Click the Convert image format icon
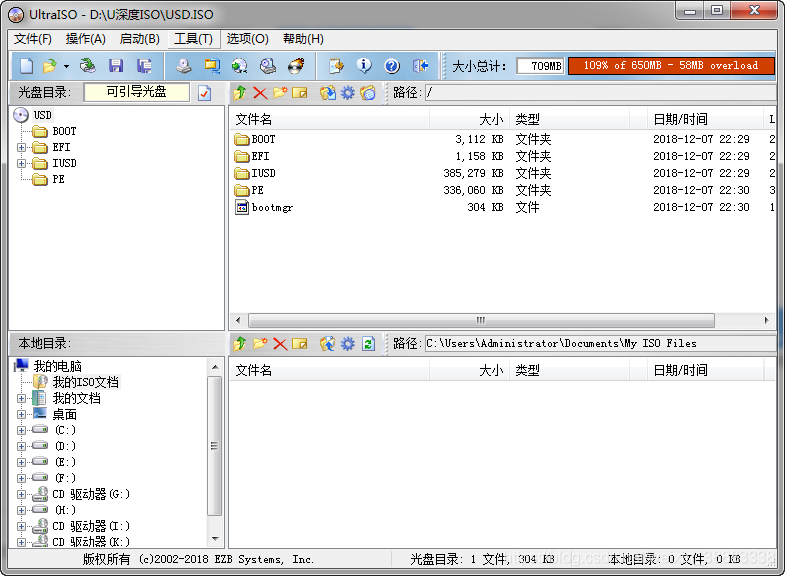785x576 pixels. (x=212, y=66)
